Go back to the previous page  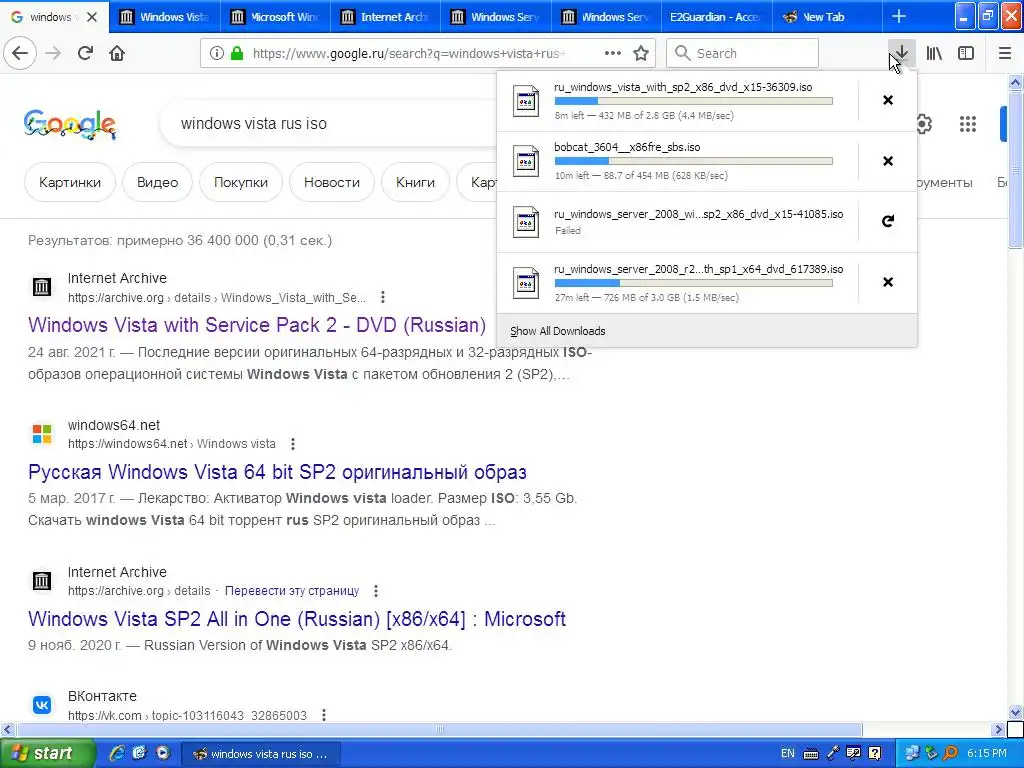(20, 53)
